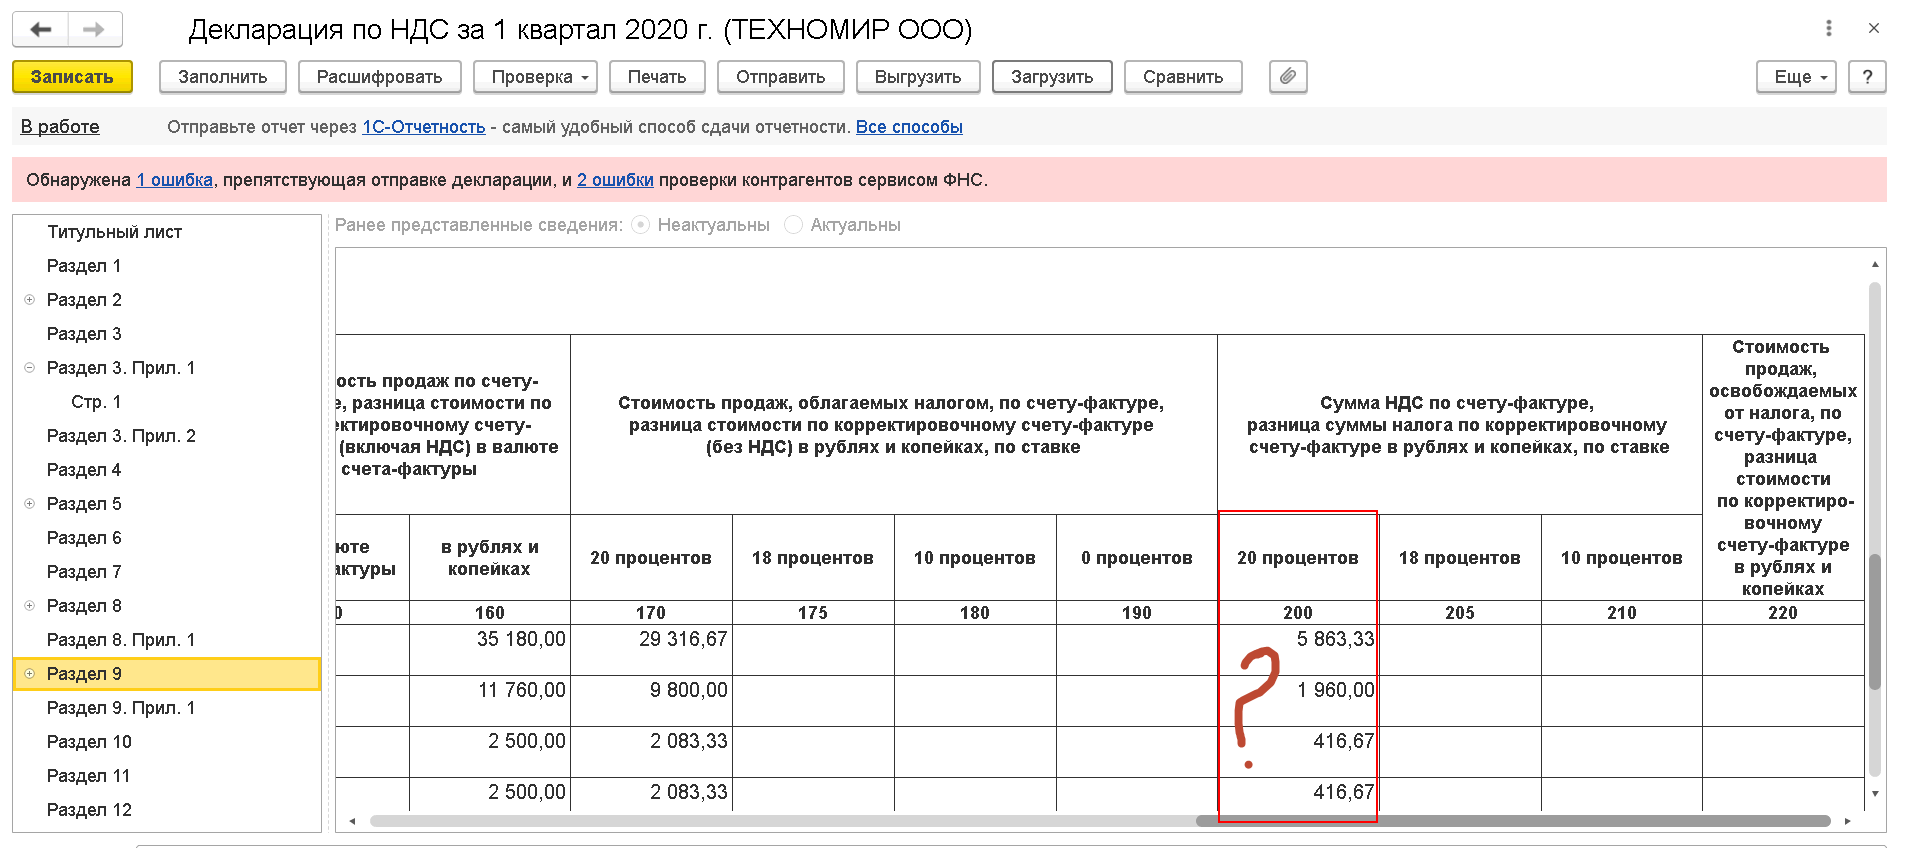The width and height of the screenshot is (1907, 848).
Task: Select Раздел 3. Прил. 2 in the tree
Action: [121, 436]
